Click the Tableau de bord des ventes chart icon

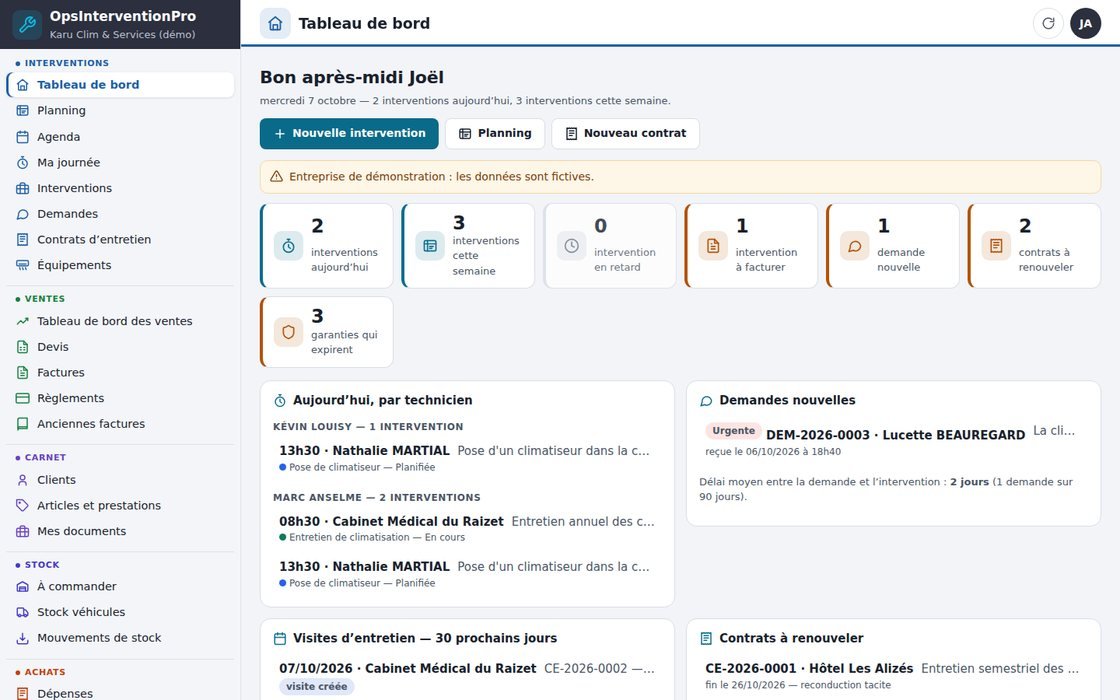coord(23,321)
